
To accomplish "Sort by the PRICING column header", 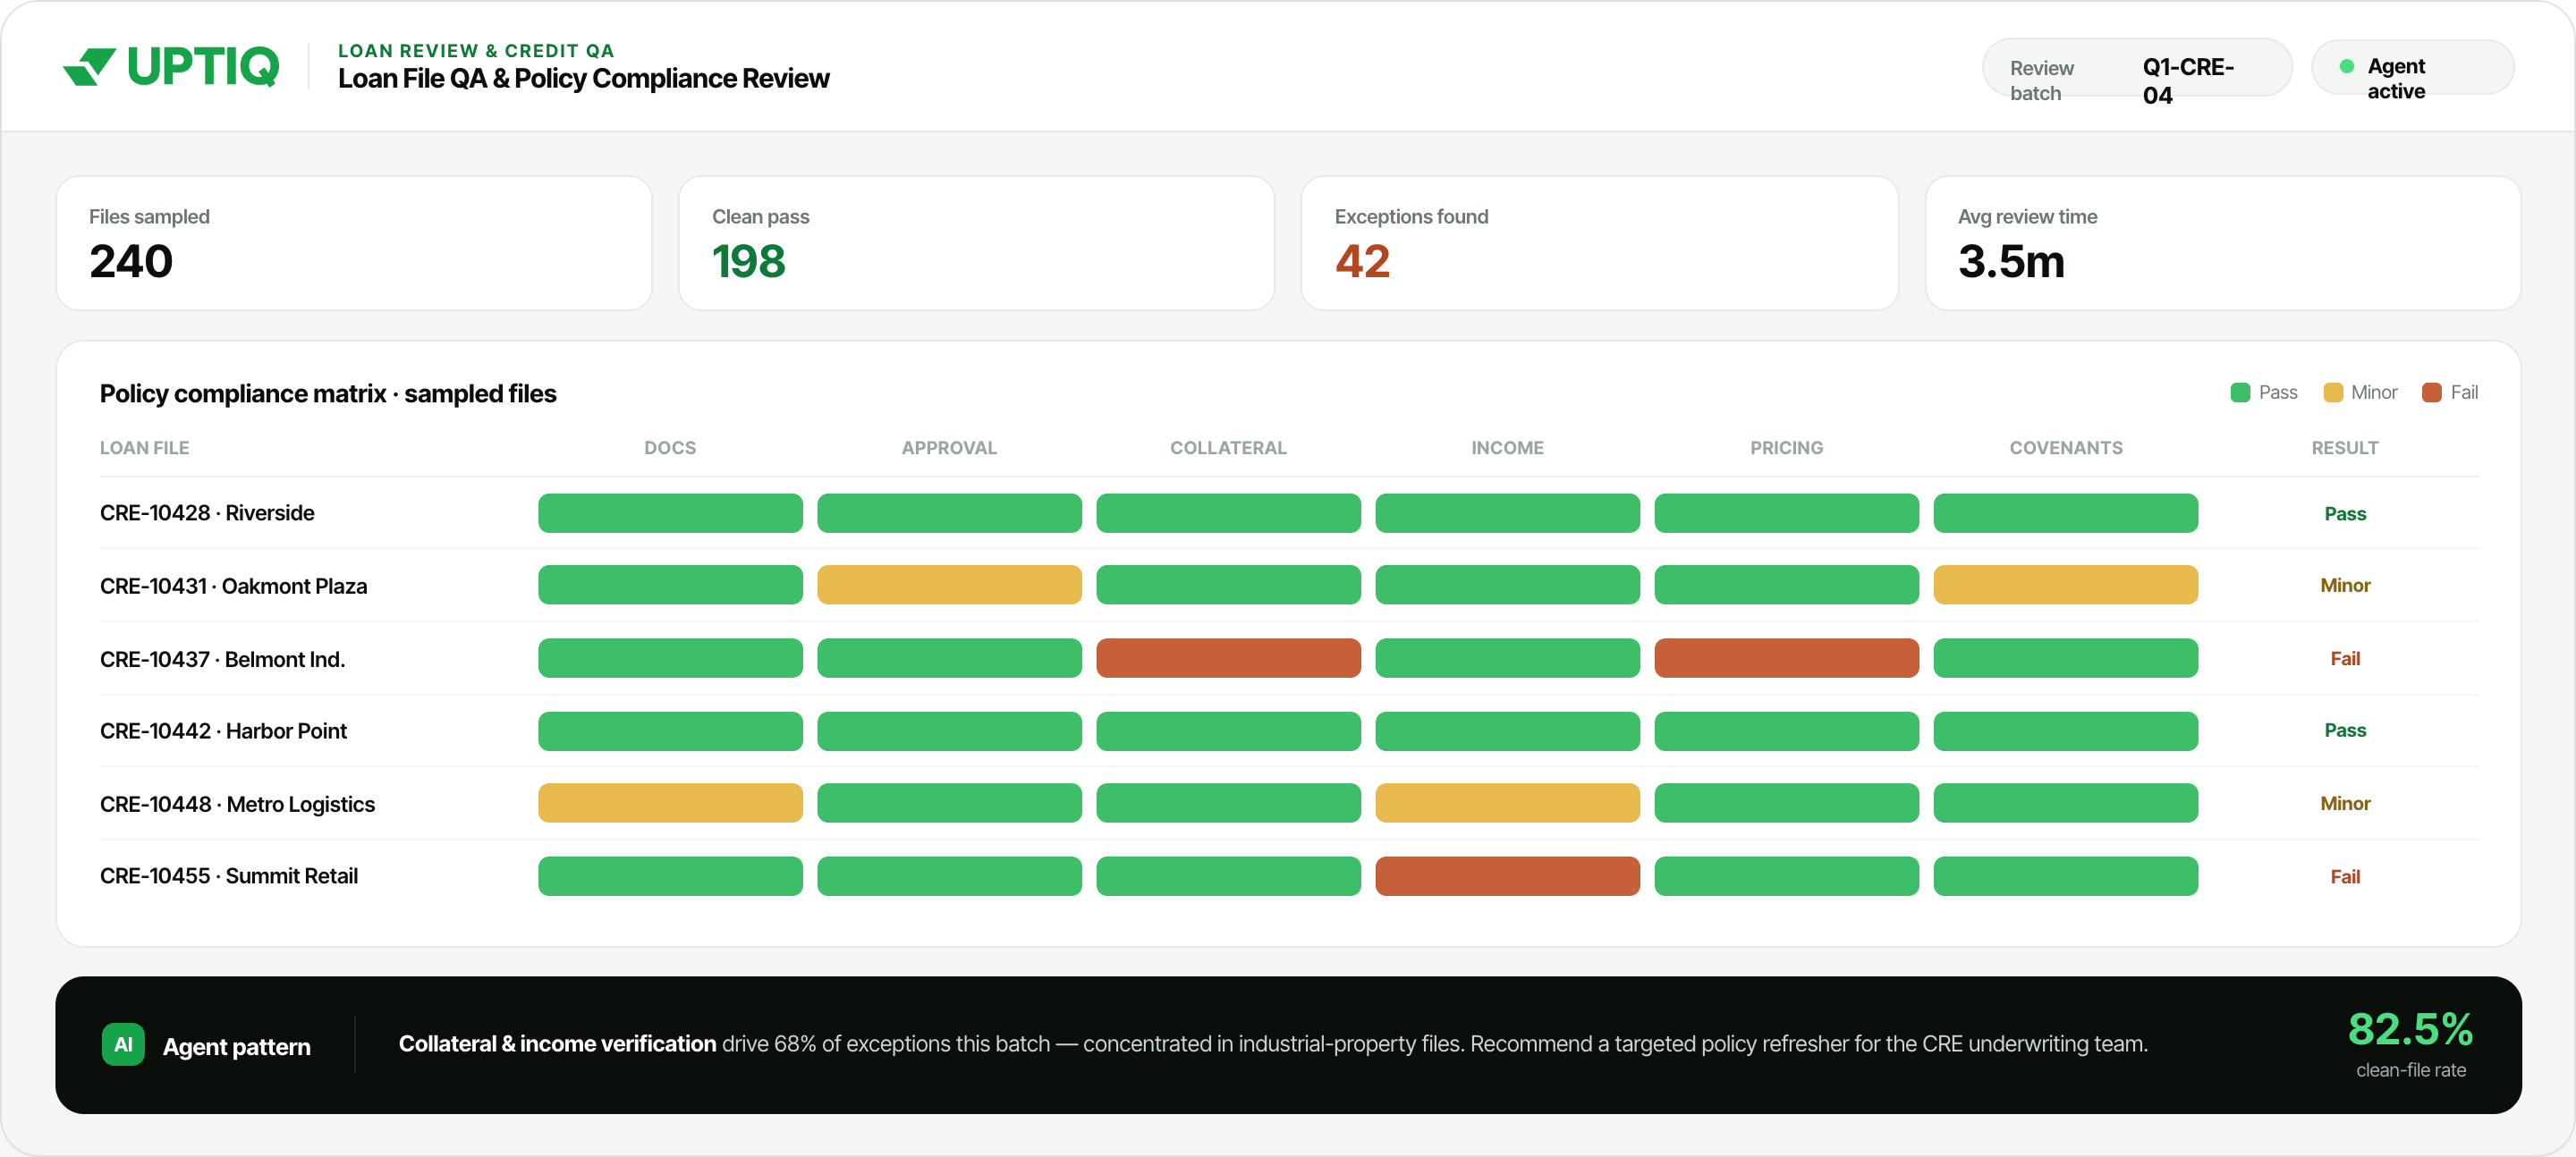I will coord(1786,448).
